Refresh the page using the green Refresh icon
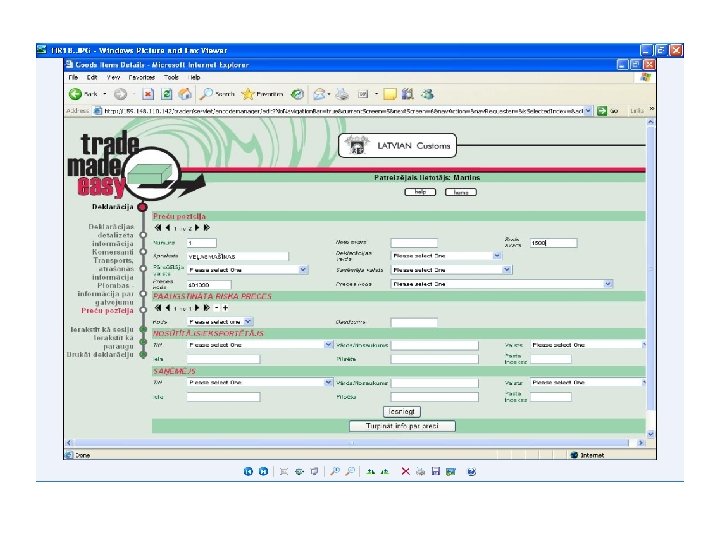The width and height of the screenshot is (720, 540). pyautogui.click(x=166, y=94)
